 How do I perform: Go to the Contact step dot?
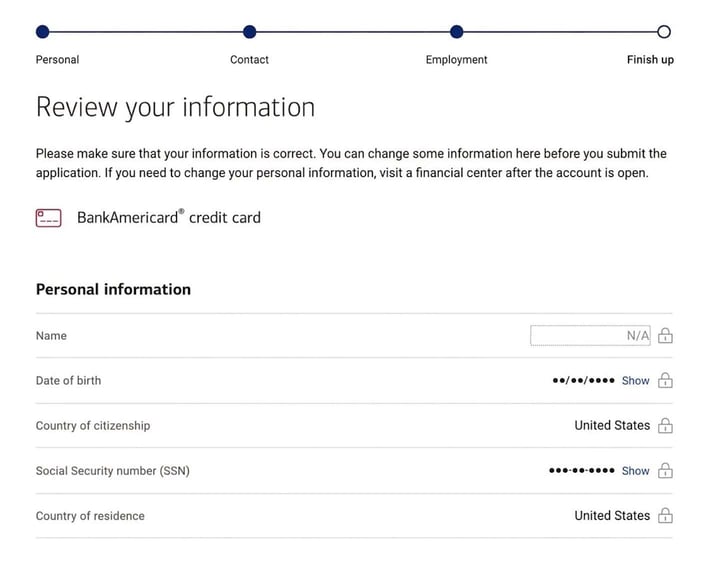(x=249, y=32)
